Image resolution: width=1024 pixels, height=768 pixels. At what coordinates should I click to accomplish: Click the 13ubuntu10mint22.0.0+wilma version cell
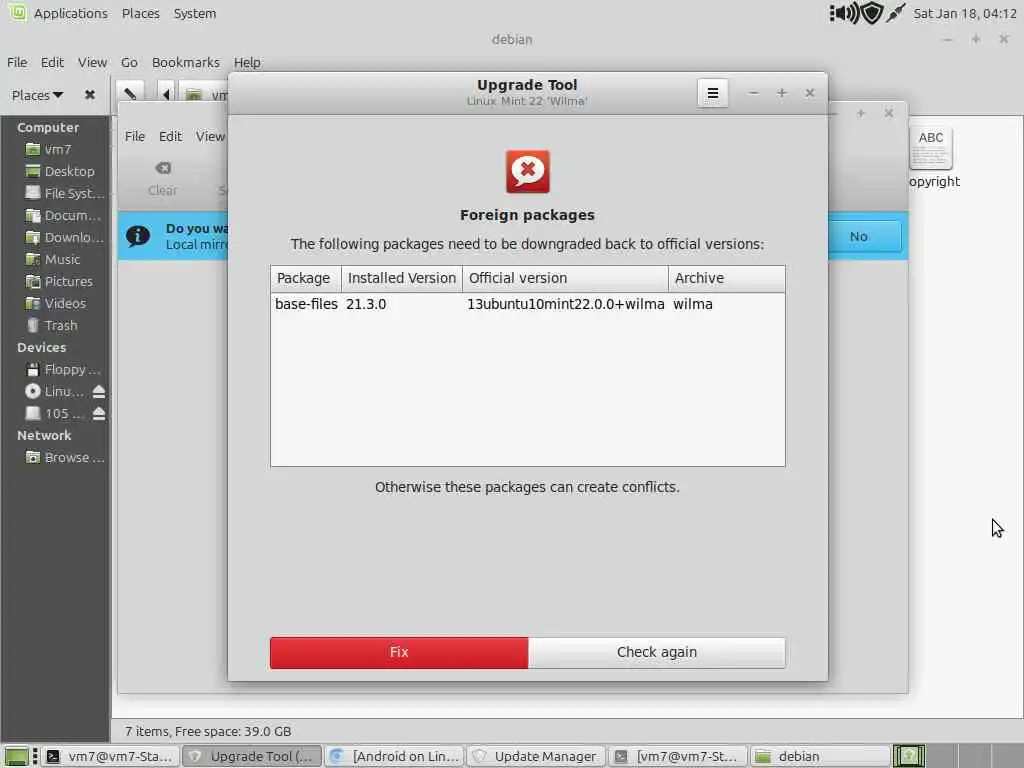(x=566, y=304)
